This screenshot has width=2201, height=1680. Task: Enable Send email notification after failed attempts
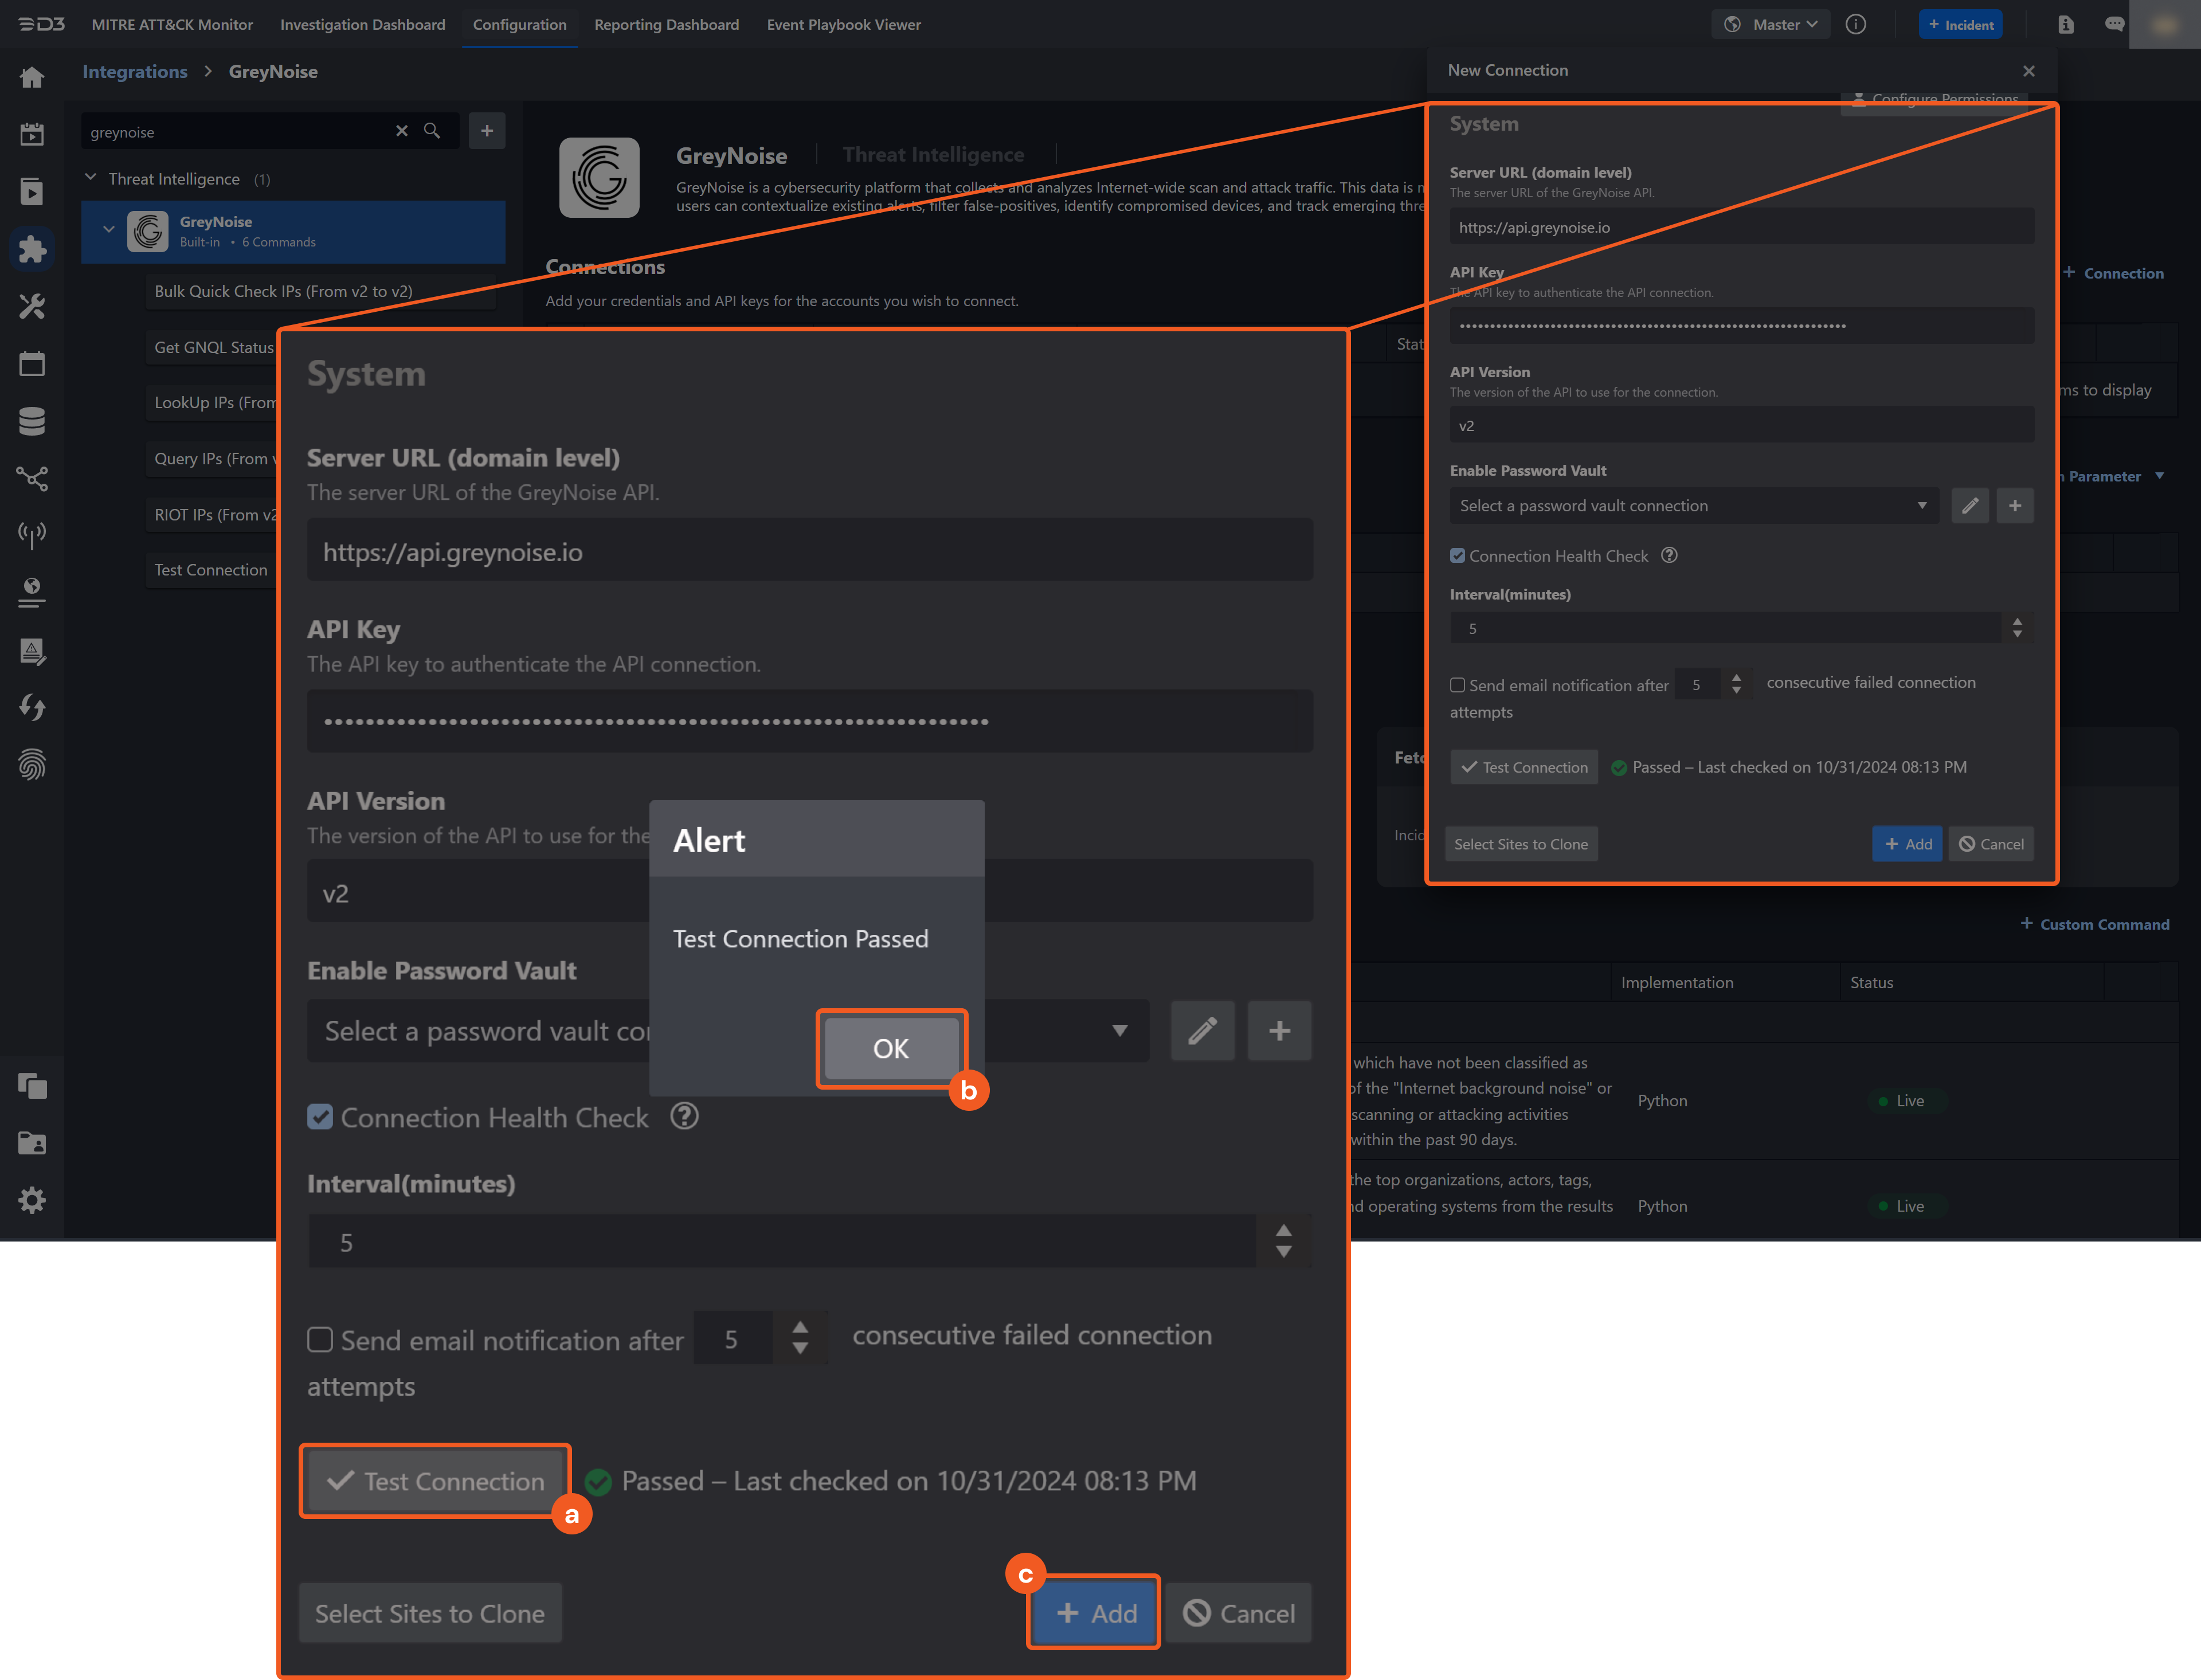(321, 1340)
